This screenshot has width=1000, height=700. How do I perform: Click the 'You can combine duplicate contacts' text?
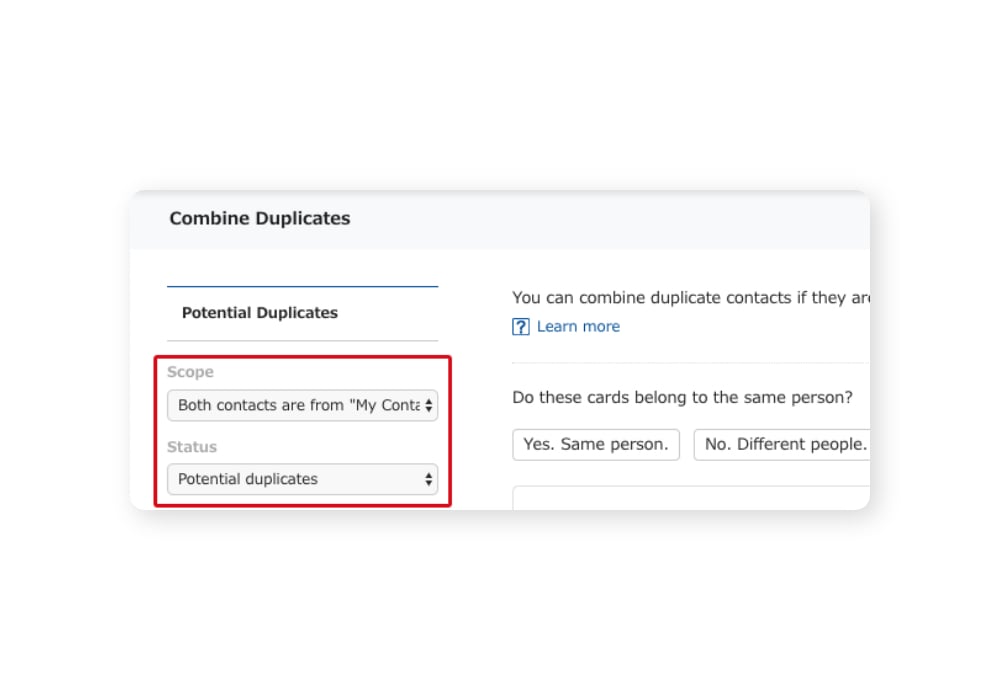pos(691,298)
